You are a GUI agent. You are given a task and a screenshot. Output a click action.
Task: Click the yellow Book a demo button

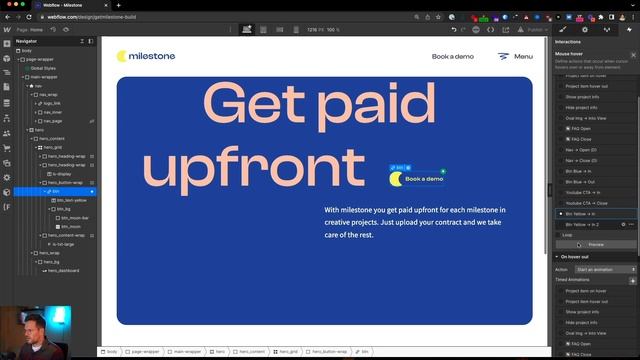click(417, 179)
